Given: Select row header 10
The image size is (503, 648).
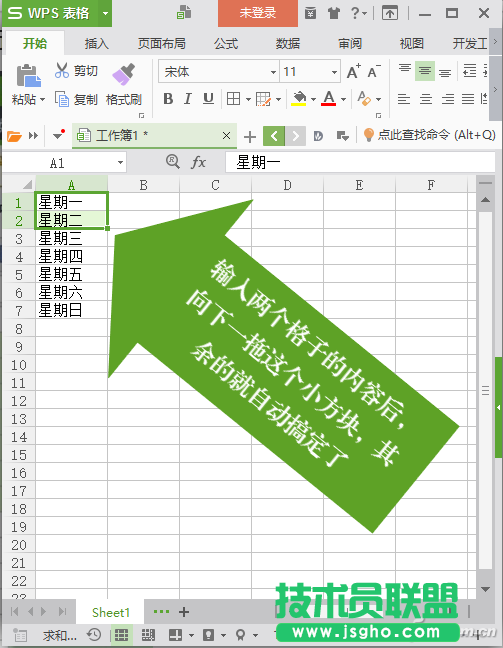Looking at the screenshot, I should 19,365.
